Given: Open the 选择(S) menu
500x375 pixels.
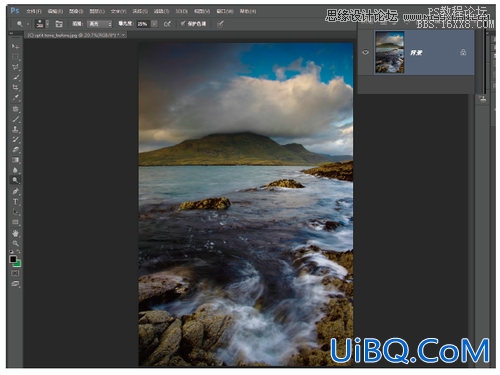Looking at the screenshot, I should 140,11.
